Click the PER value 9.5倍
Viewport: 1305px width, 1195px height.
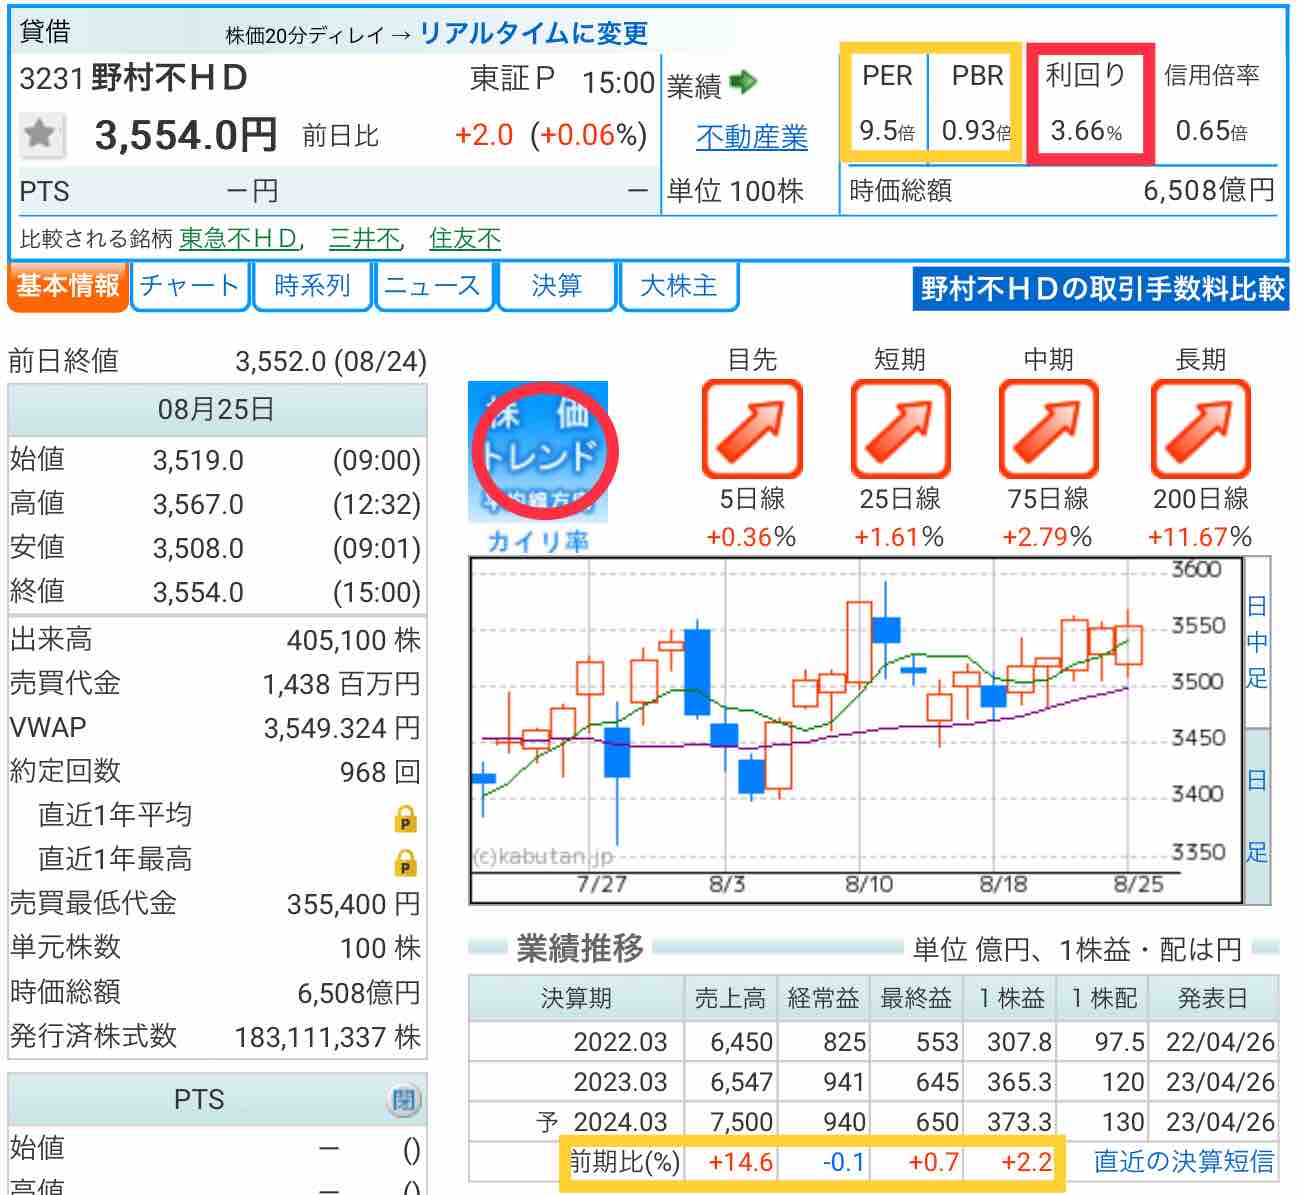887,131
